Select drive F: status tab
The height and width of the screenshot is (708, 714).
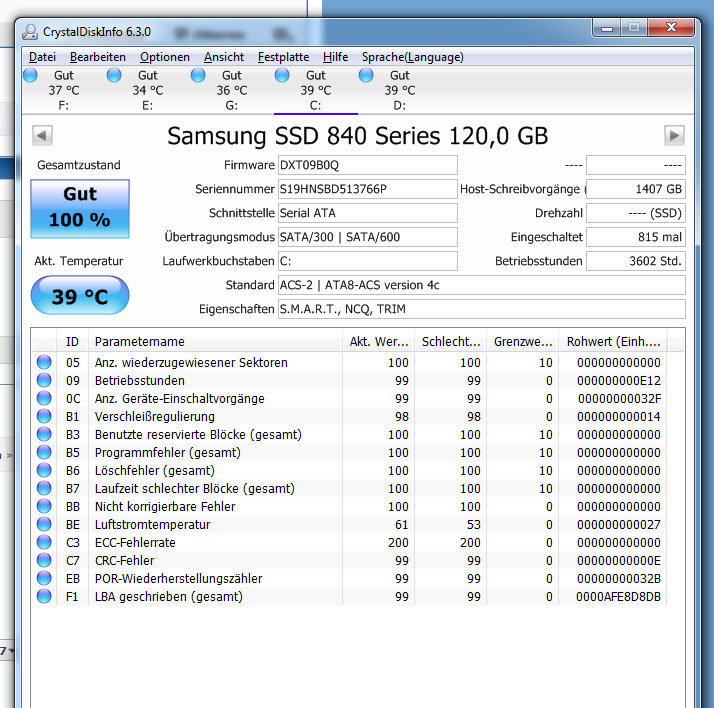(64, 90)
